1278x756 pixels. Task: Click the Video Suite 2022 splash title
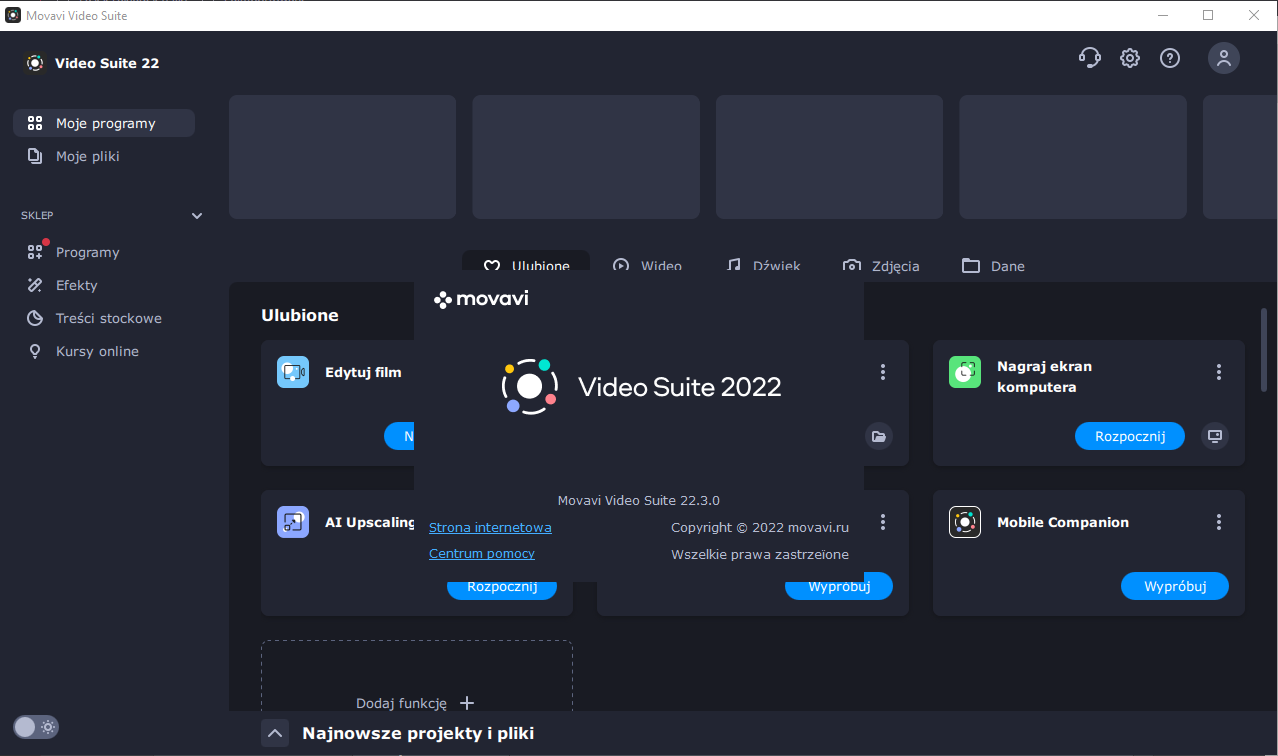680,387
